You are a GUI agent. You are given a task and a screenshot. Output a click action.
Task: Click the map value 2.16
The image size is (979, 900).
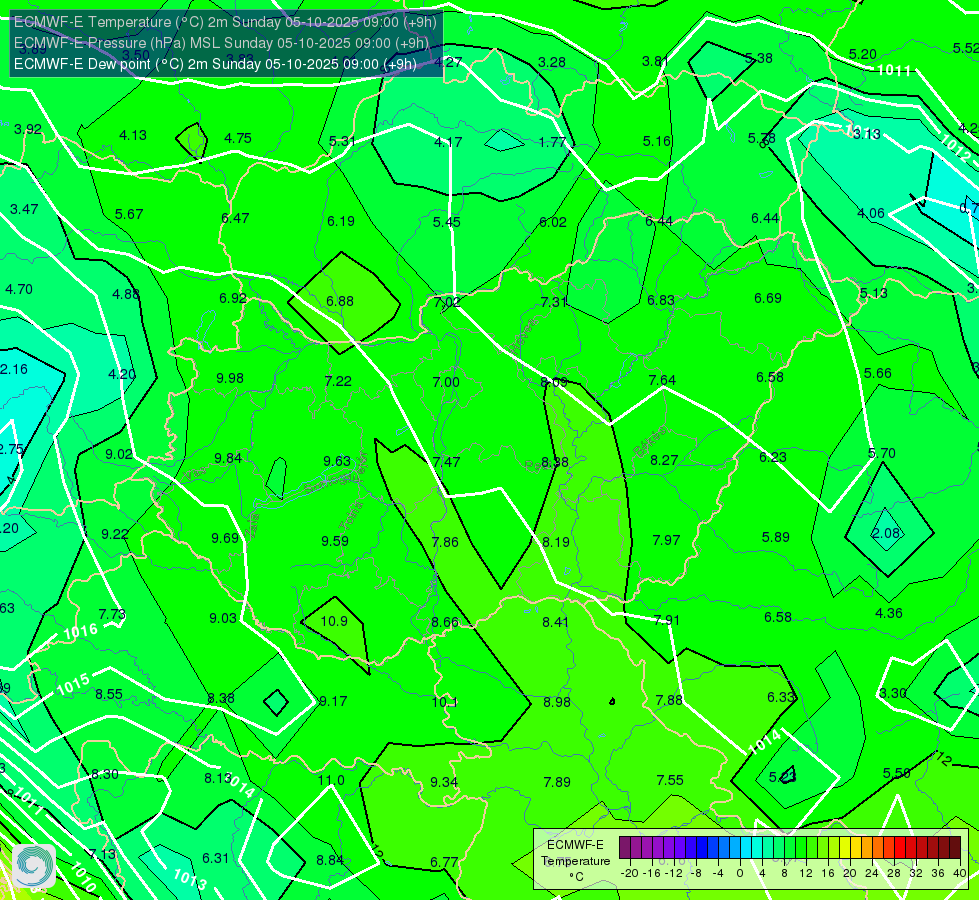click(14, 369)
